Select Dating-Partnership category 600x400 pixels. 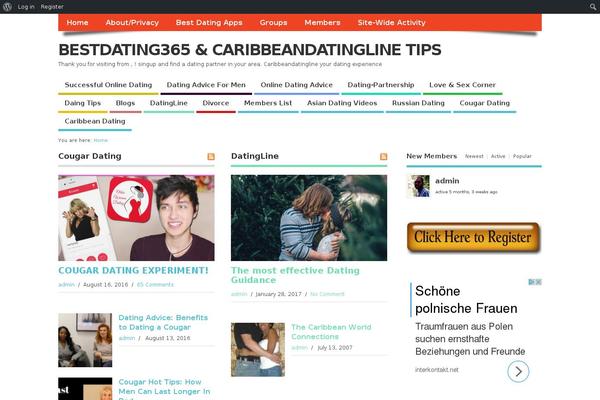(x=381, y=85)
